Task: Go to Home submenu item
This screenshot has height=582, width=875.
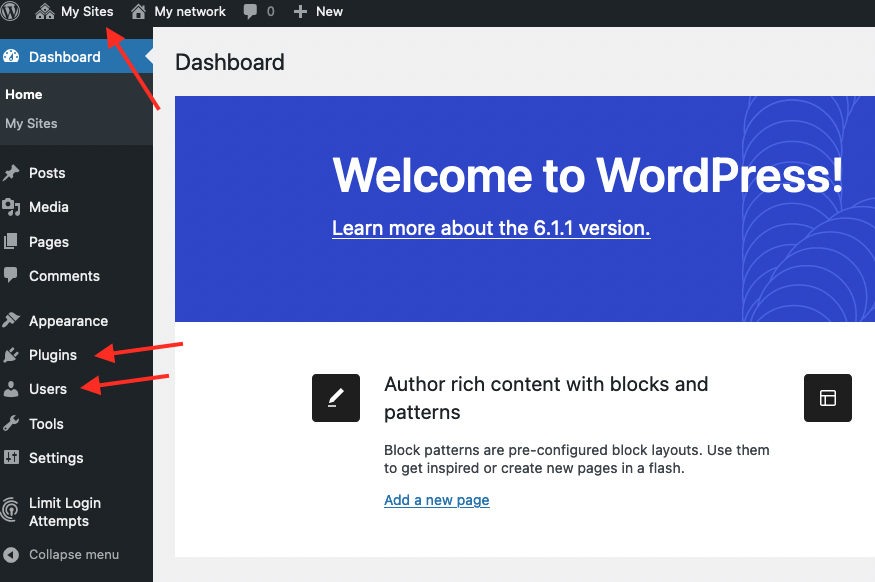Action: (x=23, y=94)
